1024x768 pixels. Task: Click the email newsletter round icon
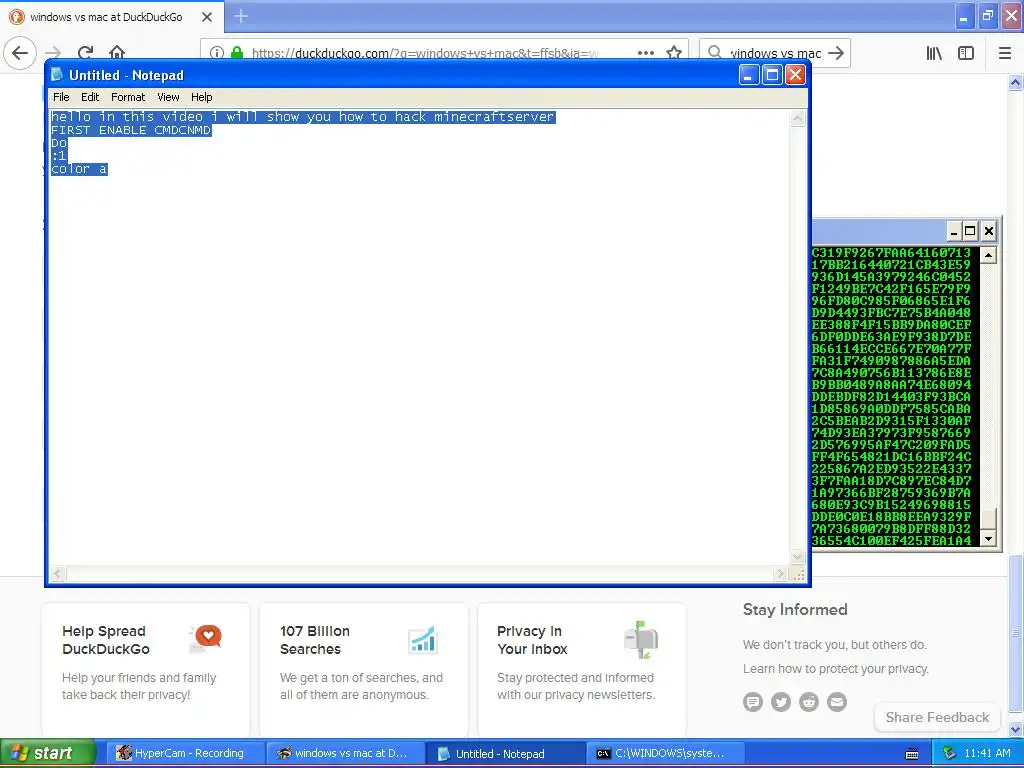[x=837, y=702]
